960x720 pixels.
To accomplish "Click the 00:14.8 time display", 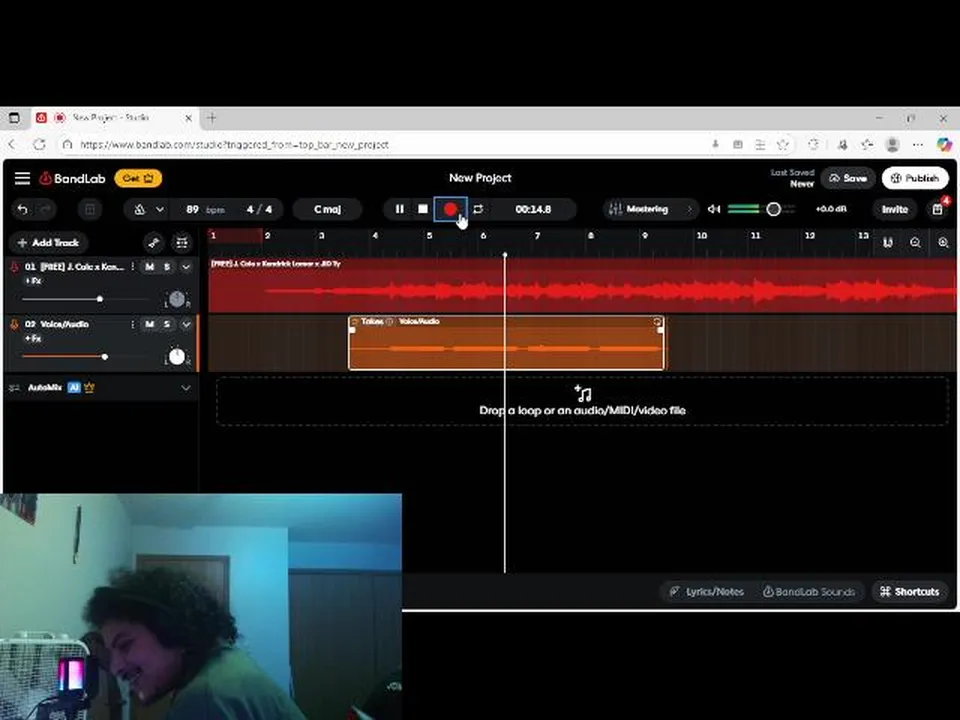I will coord(533,209).
